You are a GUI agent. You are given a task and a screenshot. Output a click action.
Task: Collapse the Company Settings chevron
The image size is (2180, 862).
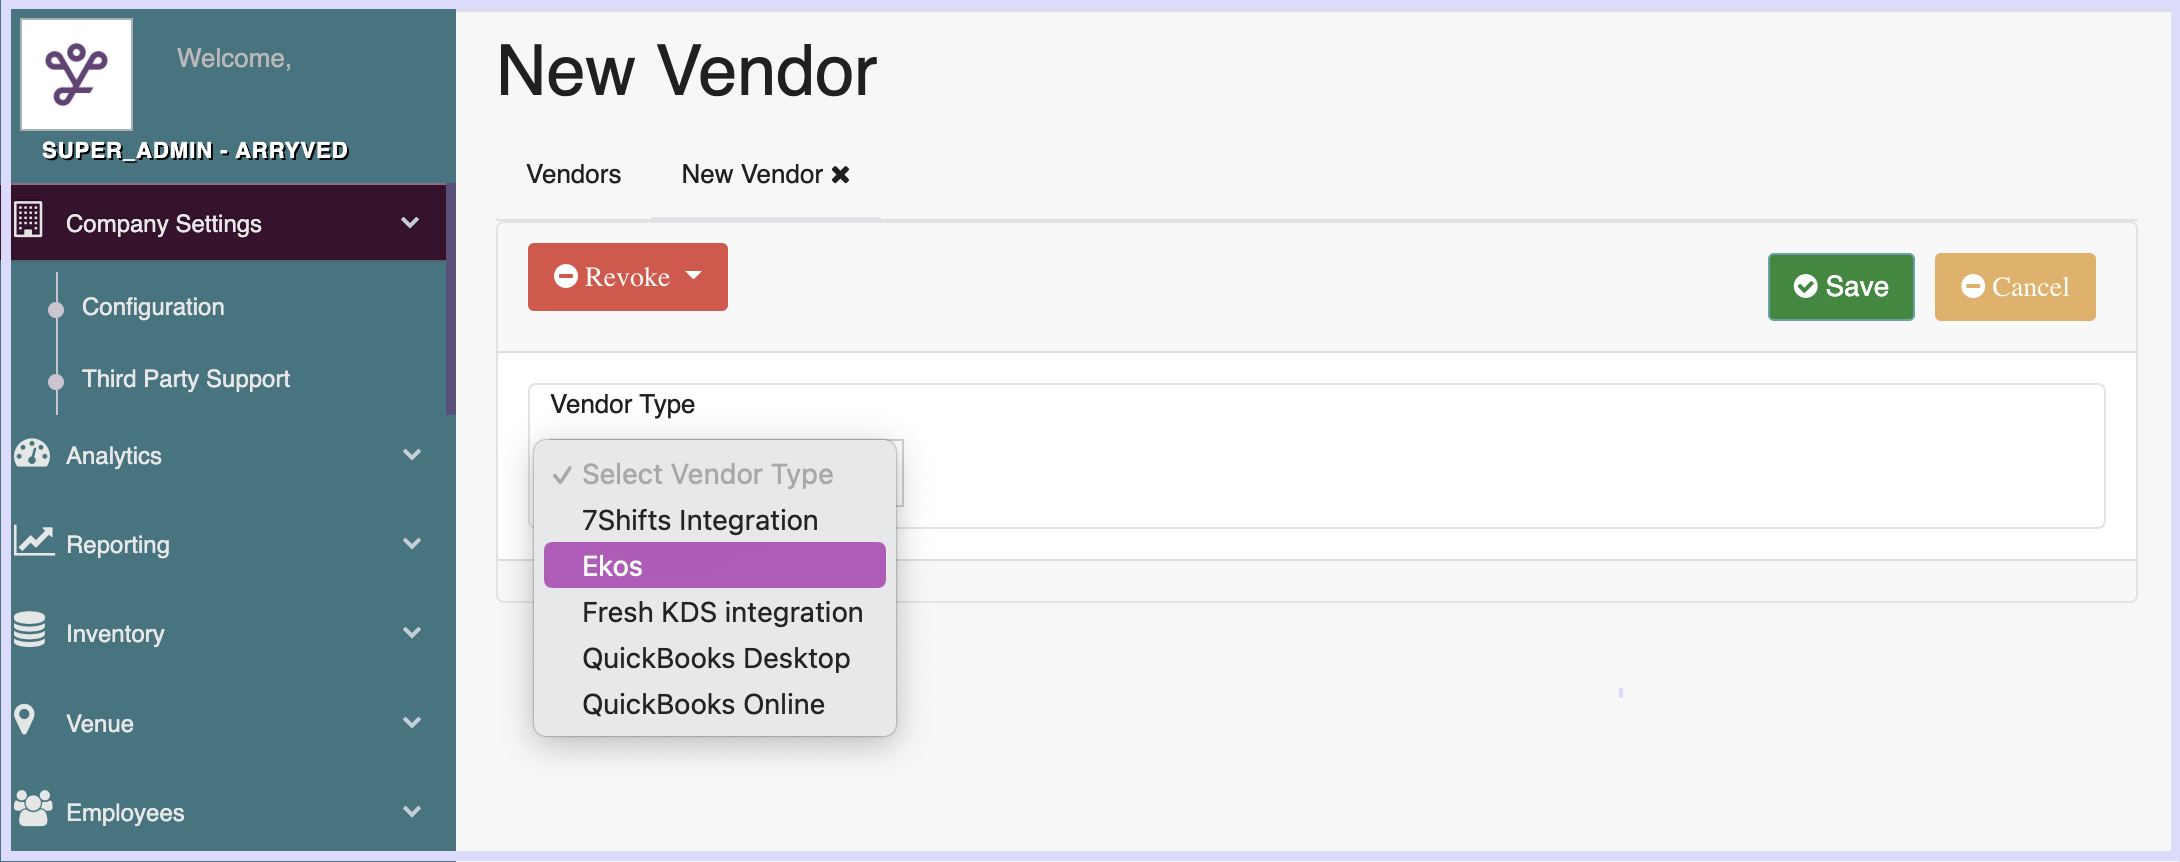pos(410,223)
